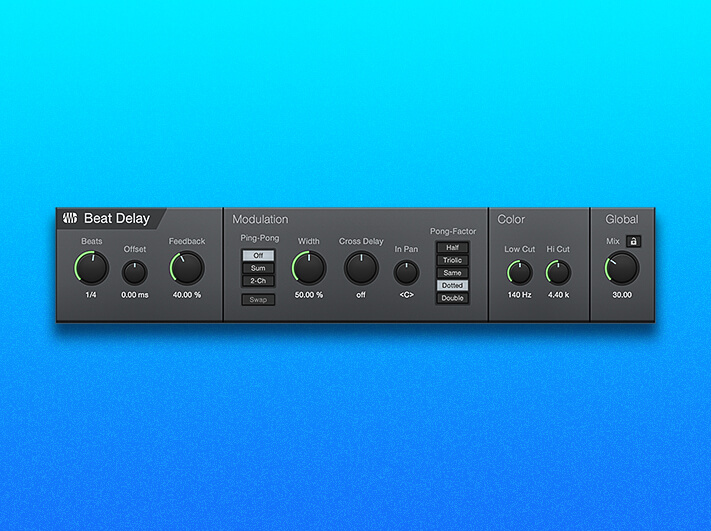Image resolution: width=711 pixels, height=531 pixels.
Task: Toggle the Mix lock icon
Action: 634,241
